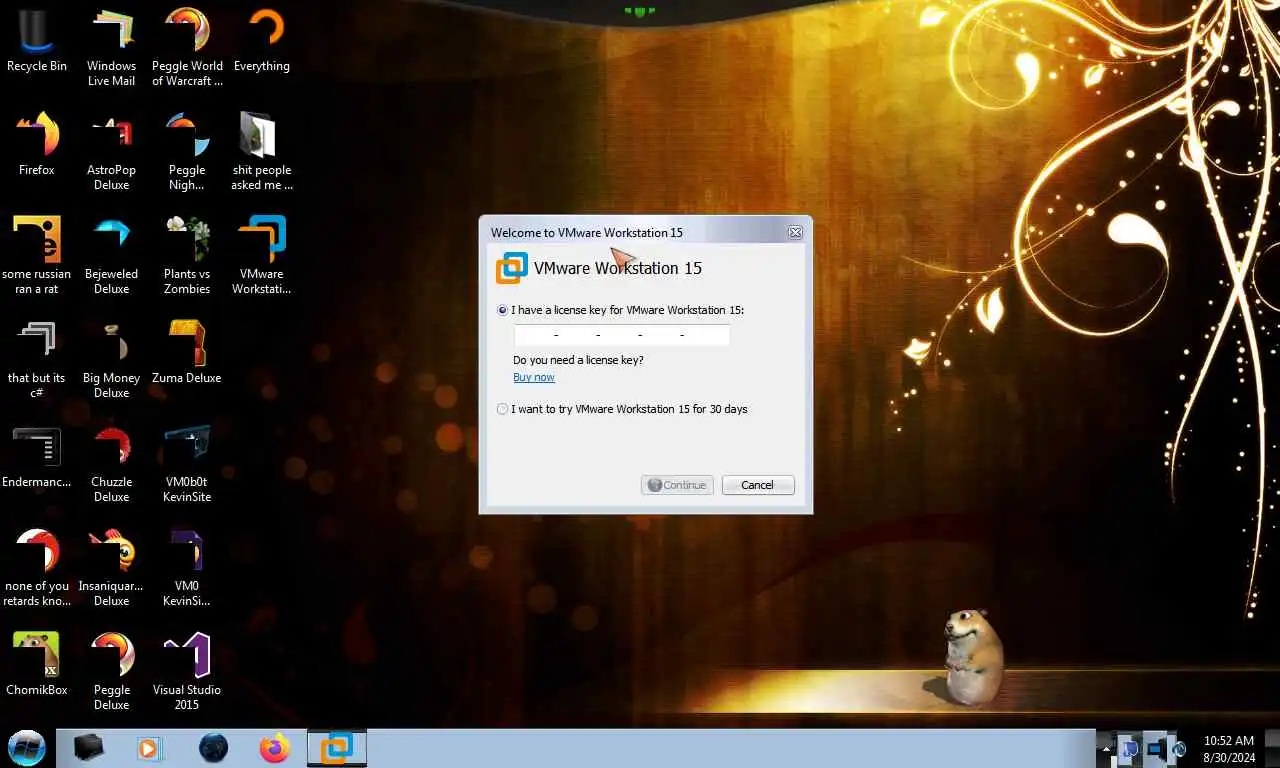1280x768 pixels.
Task: Open Big Money Deluxe desktop icon
Action: tap(111, 360)
